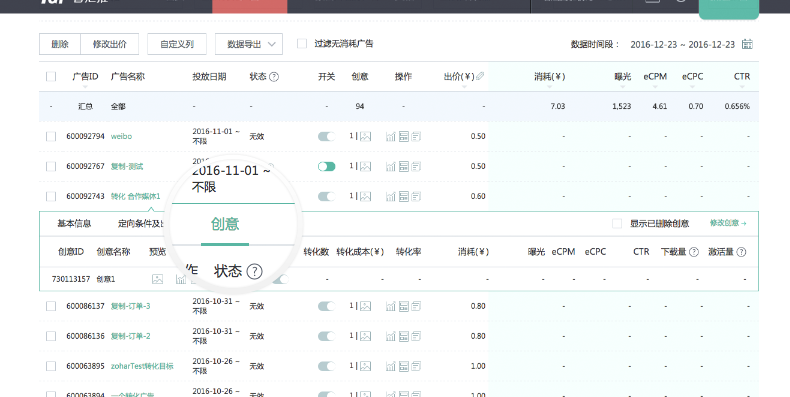The height and width of the screenshot is (397, 790).
Task: Check the select-all checkbox in table header
Action: pyautogui.click(x=51, y=77)
